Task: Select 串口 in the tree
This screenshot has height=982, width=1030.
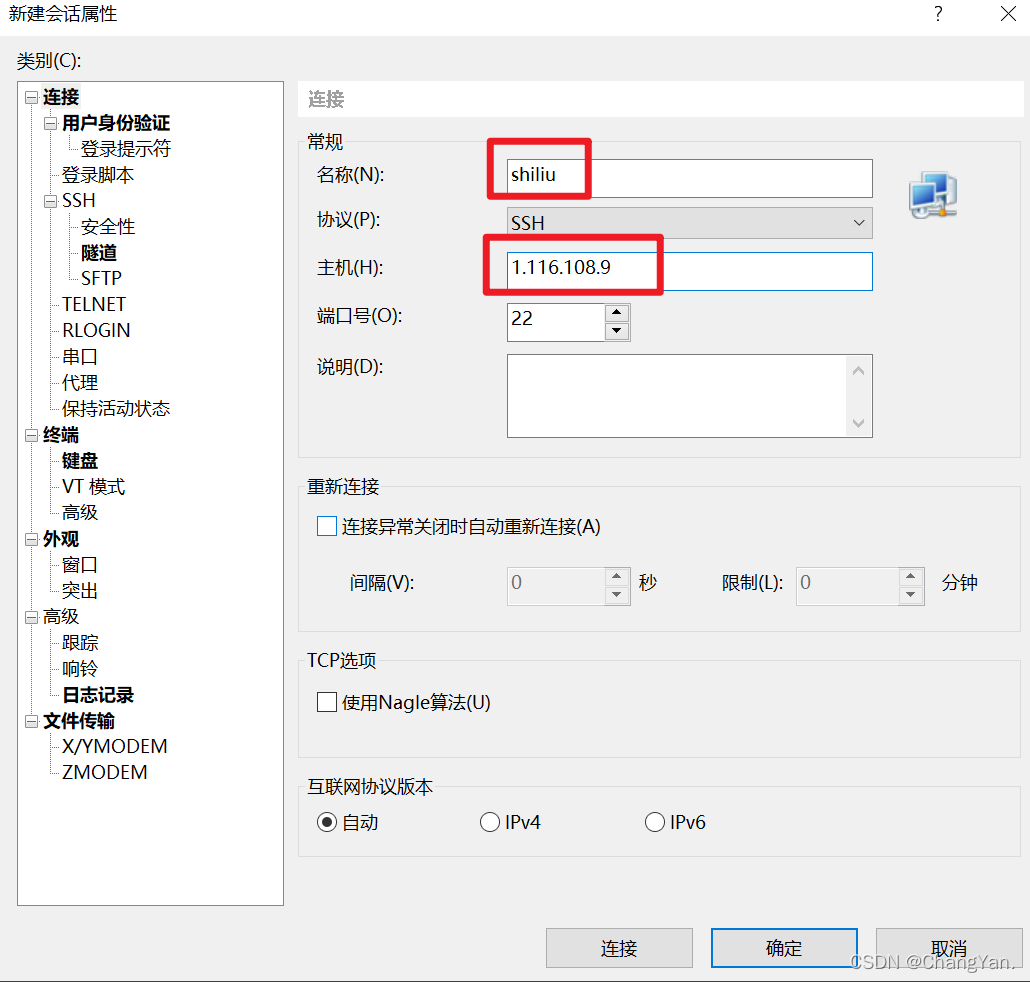Action: click(79, 357)
